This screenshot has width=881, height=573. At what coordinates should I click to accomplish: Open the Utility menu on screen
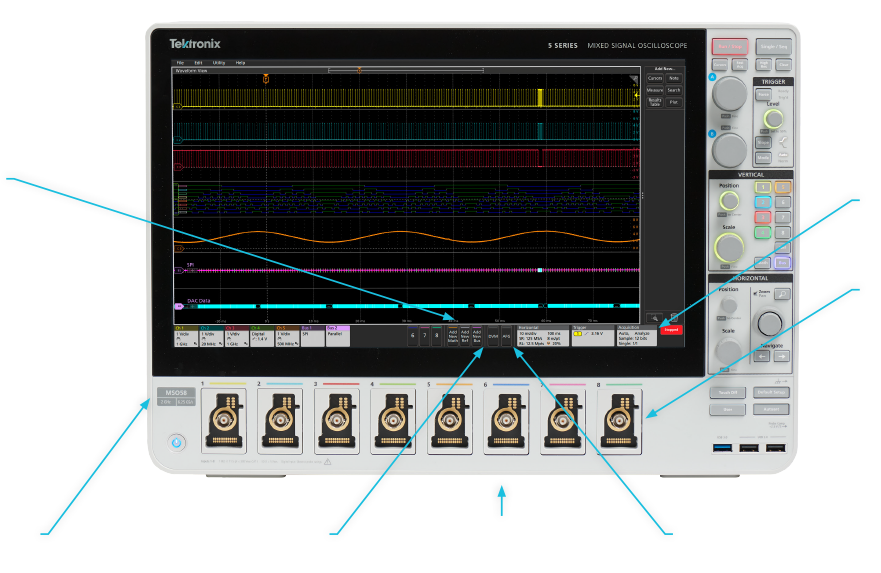coord(219,62)
